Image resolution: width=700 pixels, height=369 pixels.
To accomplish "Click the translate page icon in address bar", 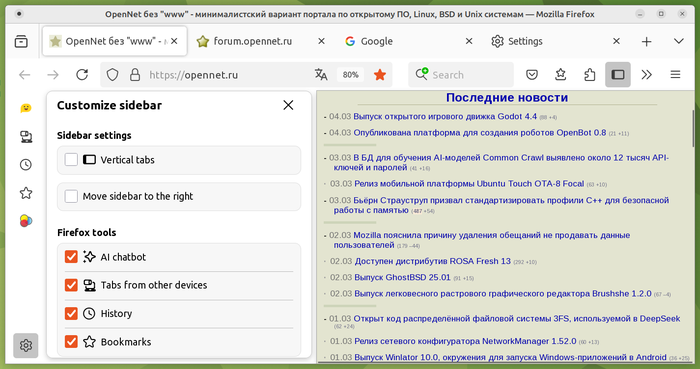I will coord(321,75).
